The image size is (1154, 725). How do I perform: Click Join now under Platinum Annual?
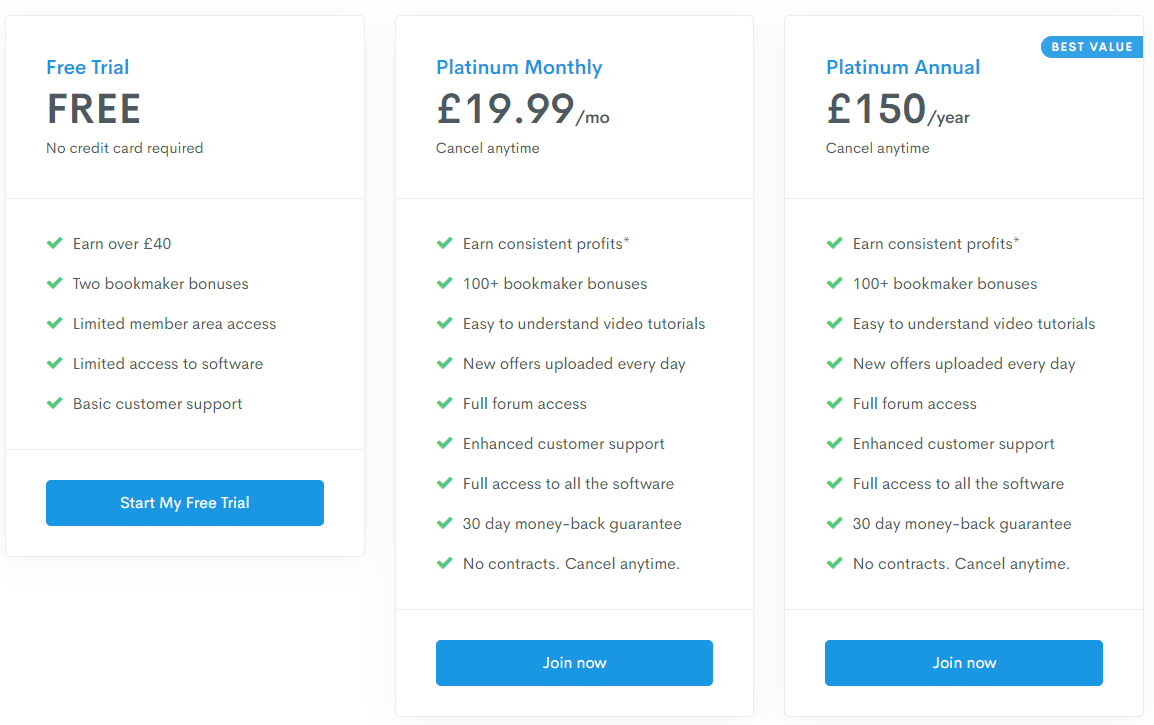pyautogui.click(x=963, y=662)
